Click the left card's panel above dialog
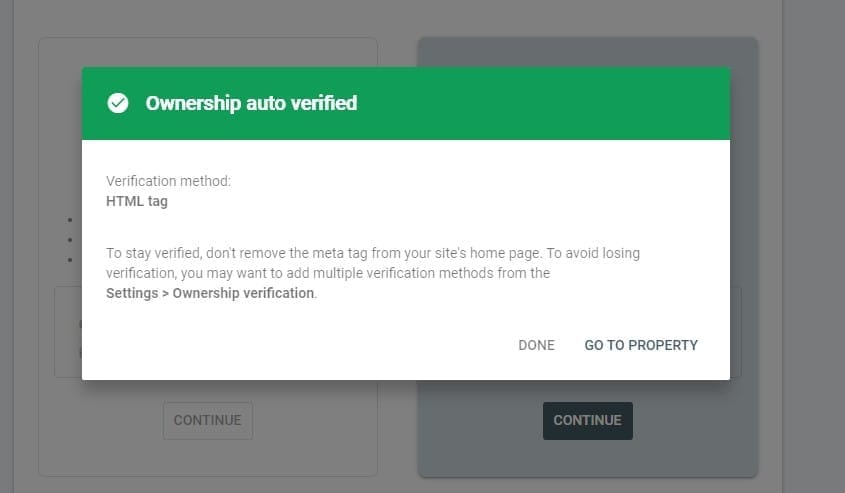The width and height of the screenshot is (845, 493). [208, 52]
